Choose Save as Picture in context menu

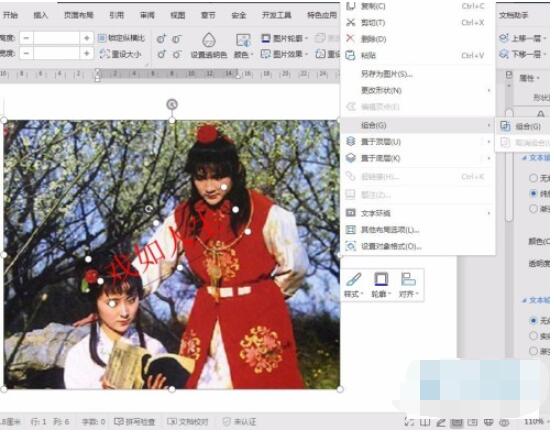tap(387, 74)
